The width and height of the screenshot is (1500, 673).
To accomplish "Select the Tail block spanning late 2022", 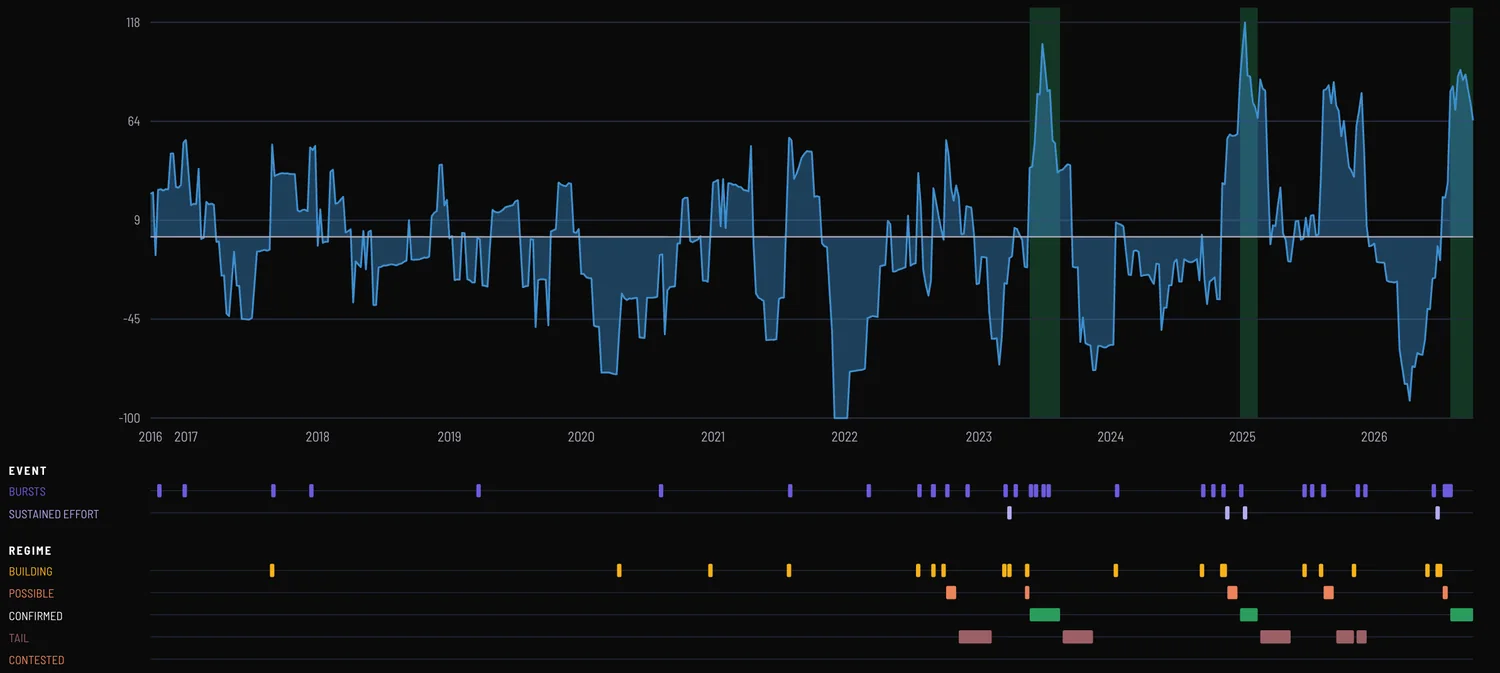I will tap(975, 637).
